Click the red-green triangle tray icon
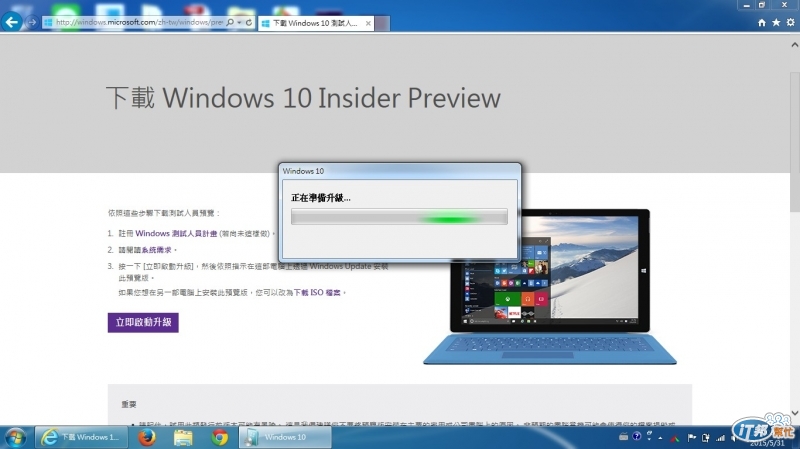 click(675, 438)
